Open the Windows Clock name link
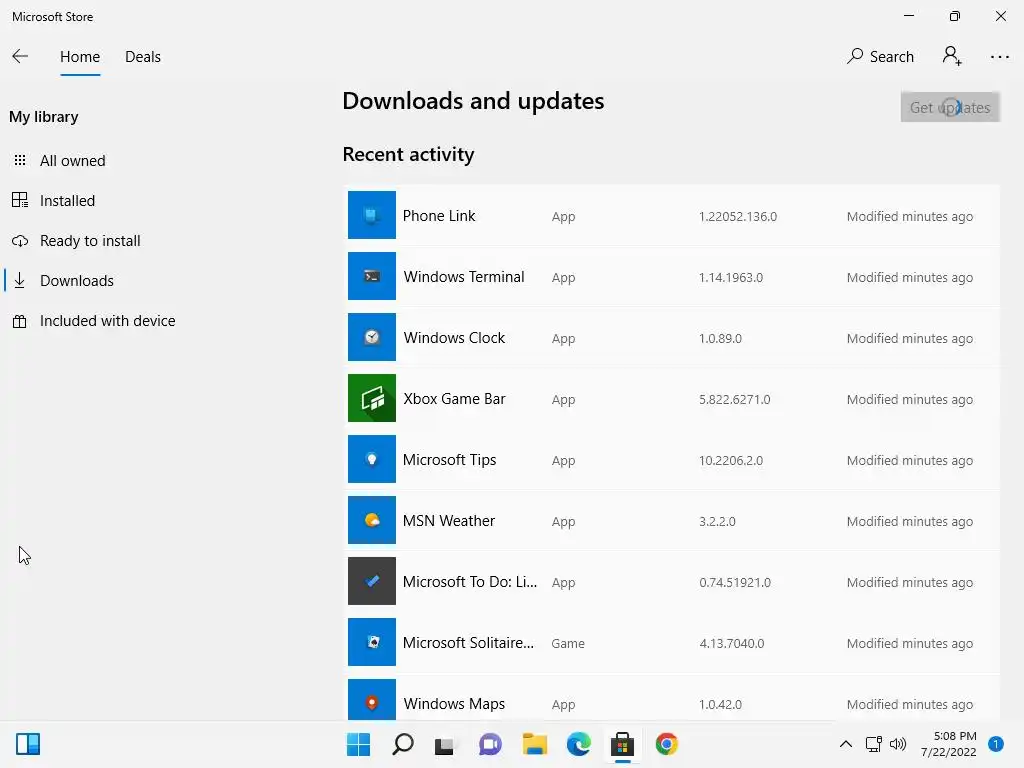Viewport: 1024px width, 768px height. [x=454, y=338]
